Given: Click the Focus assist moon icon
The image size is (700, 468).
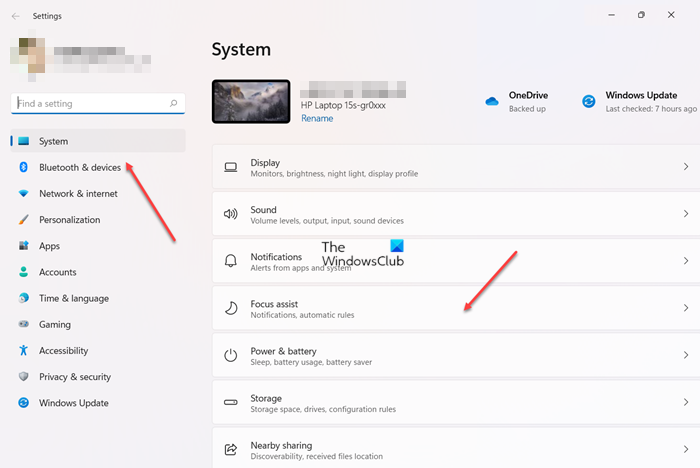Looking at the screenshot, I should [231, 308].
